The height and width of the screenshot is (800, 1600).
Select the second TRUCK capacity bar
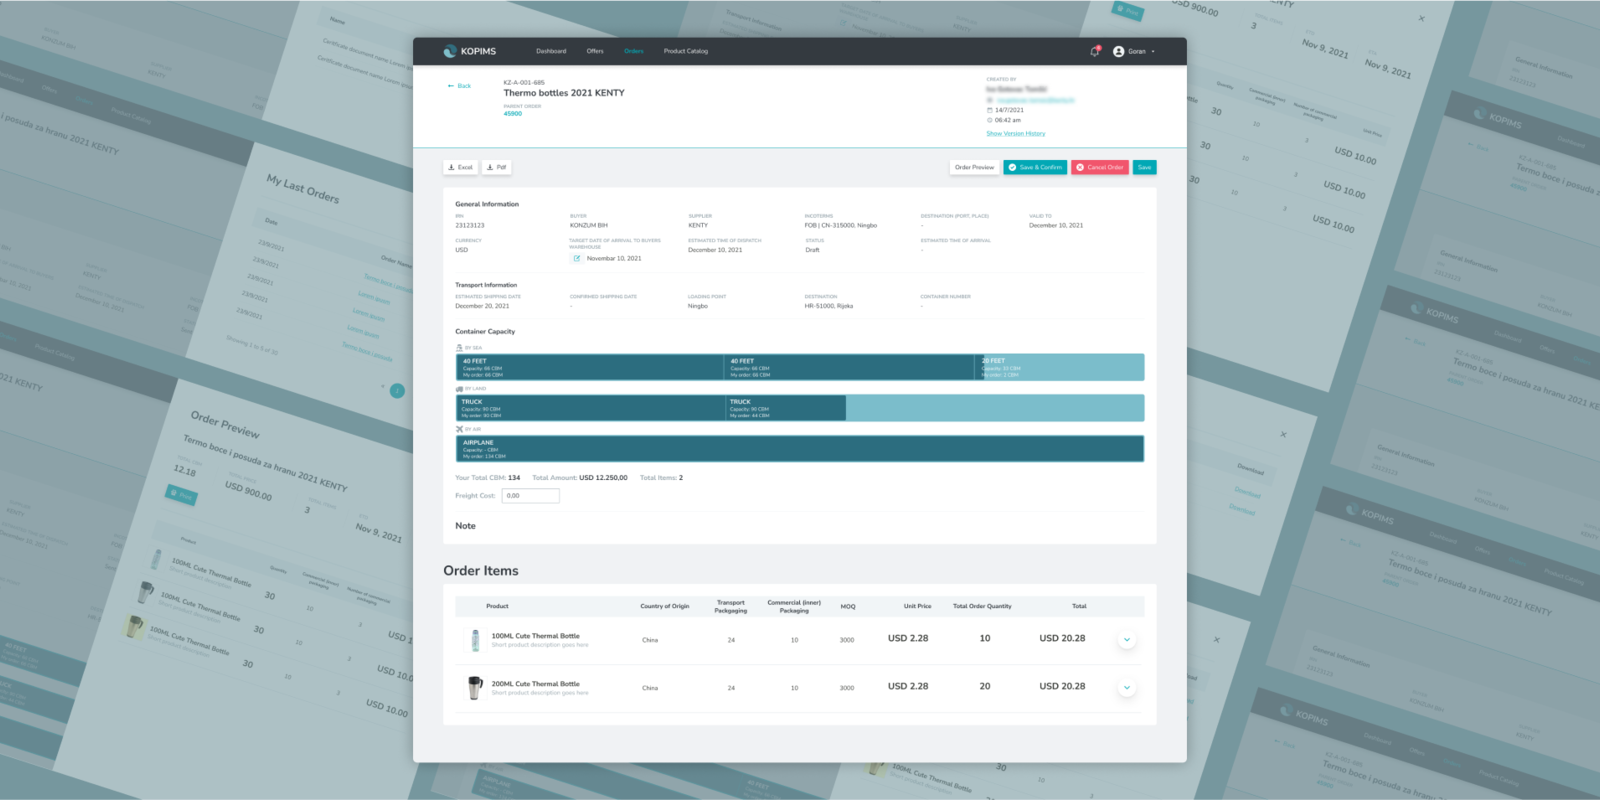(x=785, y=408)
